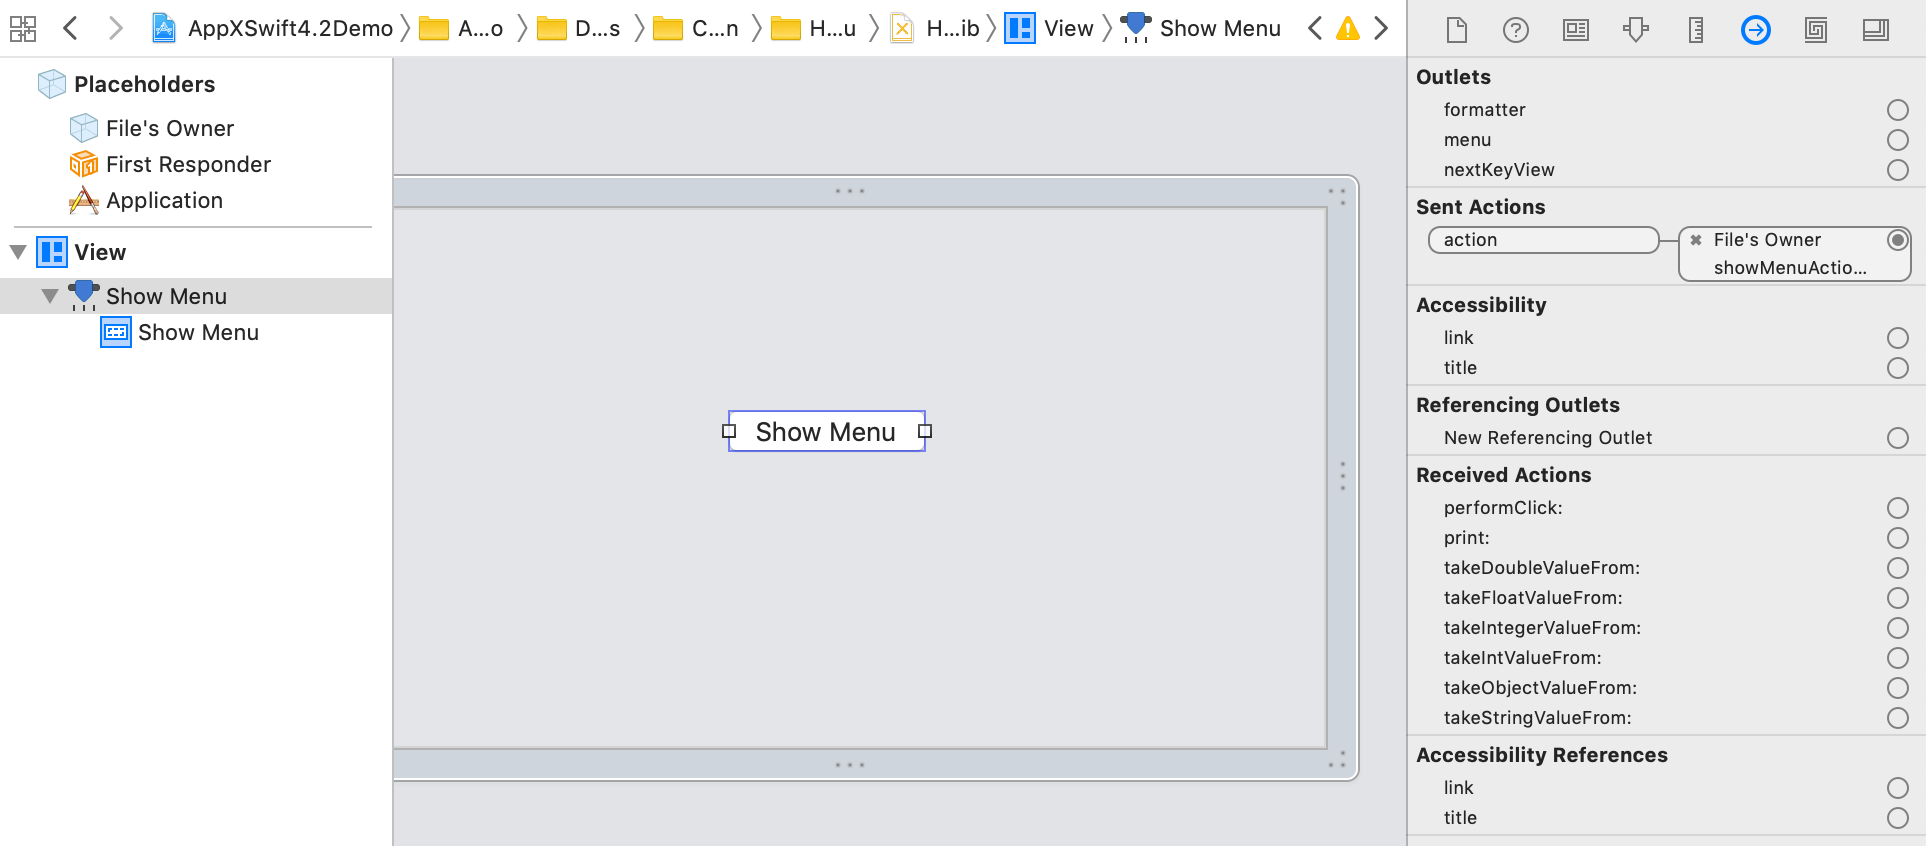Screen dimensions: 1926x846
Task: Select the Connections inspector arrow icon
Action: coord(1756,30)
